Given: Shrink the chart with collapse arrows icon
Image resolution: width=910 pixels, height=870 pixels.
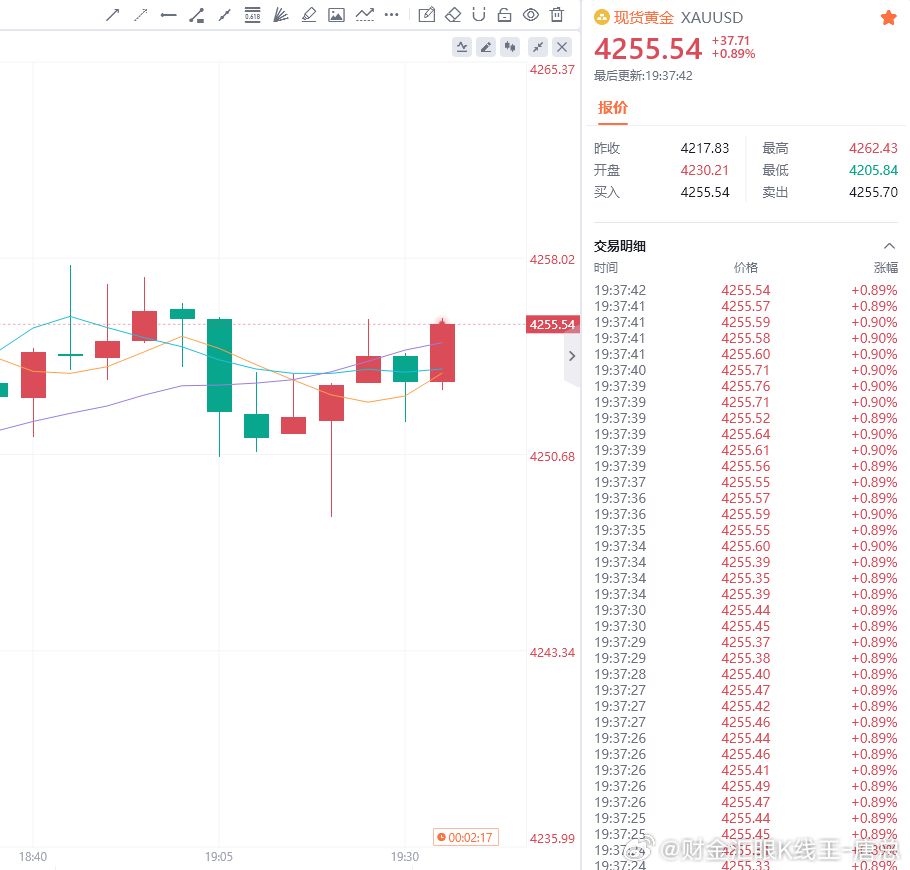Looking at the screenshot, I should coord(538,47).
